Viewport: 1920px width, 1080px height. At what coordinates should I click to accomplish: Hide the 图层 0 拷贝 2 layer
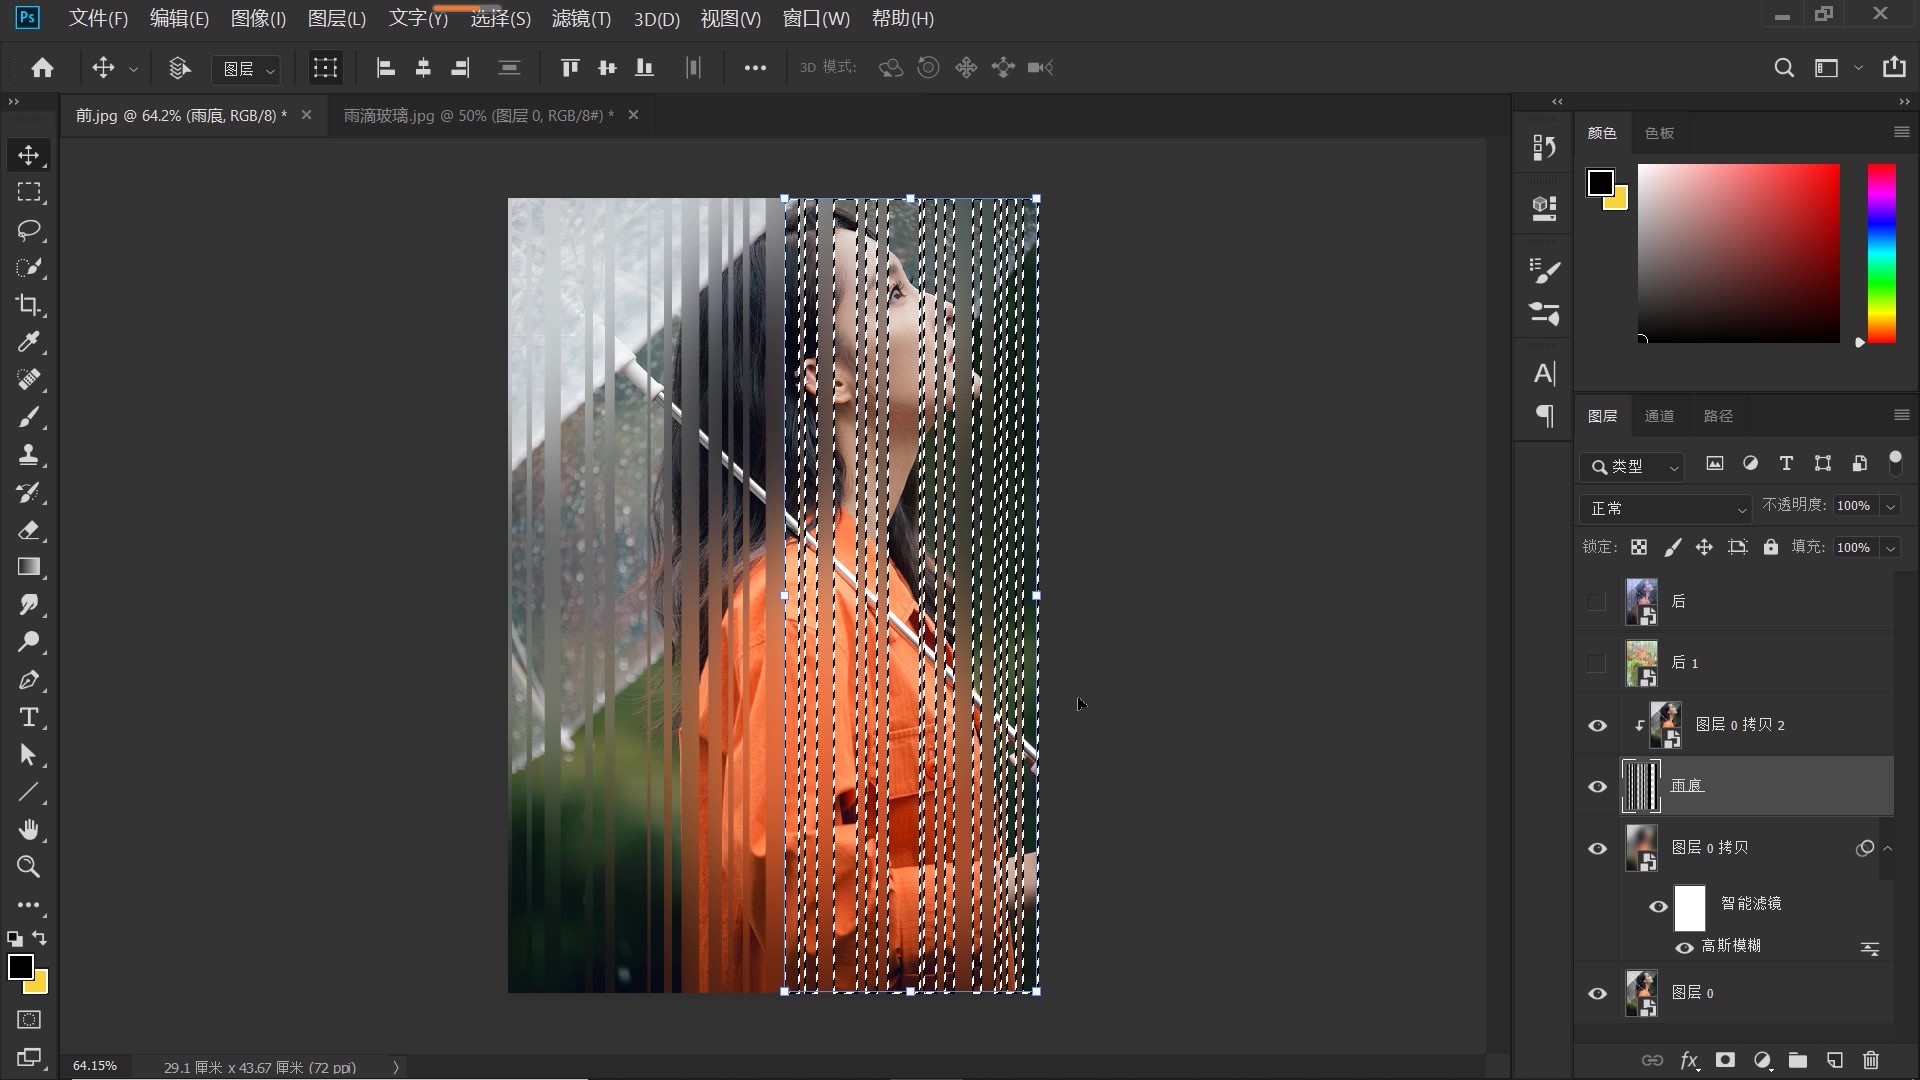click(x=1597, y=725)
